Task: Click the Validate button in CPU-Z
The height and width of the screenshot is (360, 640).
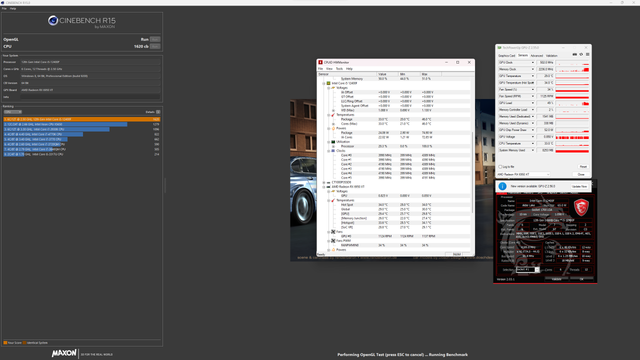Action: pyautogui.click(x=556, y=279)
